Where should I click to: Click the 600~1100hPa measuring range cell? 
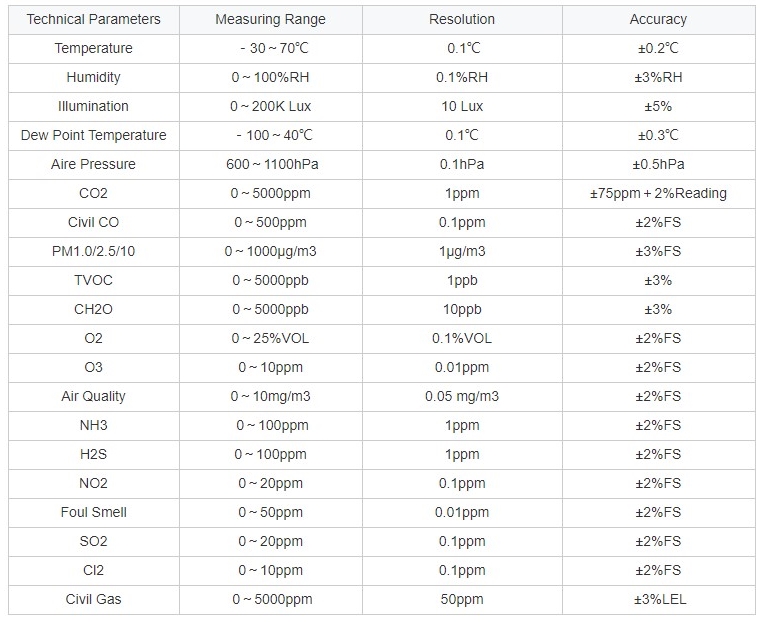270,164
